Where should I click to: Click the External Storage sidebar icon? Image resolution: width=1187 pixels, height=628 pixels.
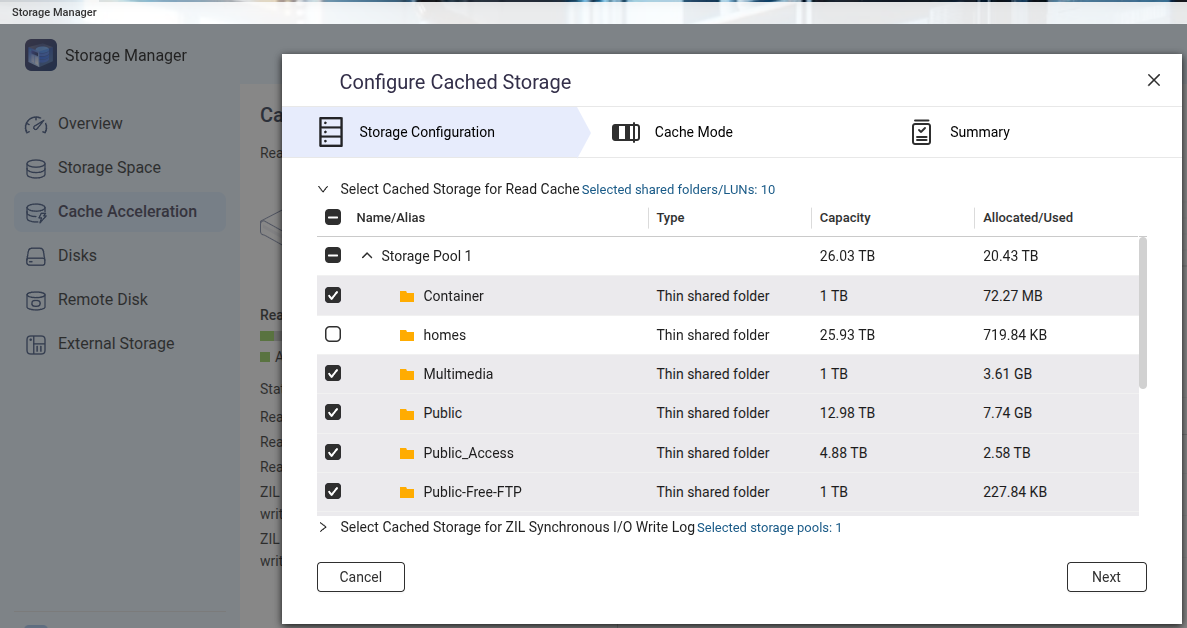coord(36,344)
